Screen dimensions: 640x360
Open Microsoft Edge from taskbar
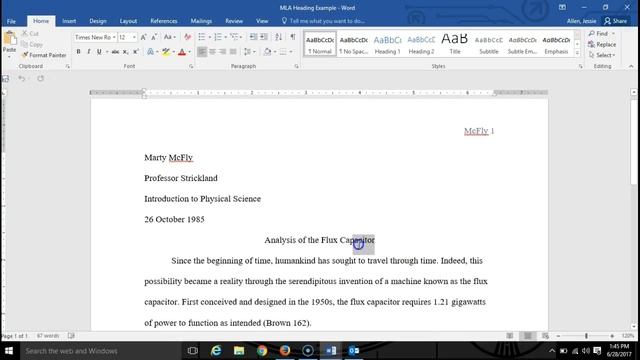(x=216, y=351)
